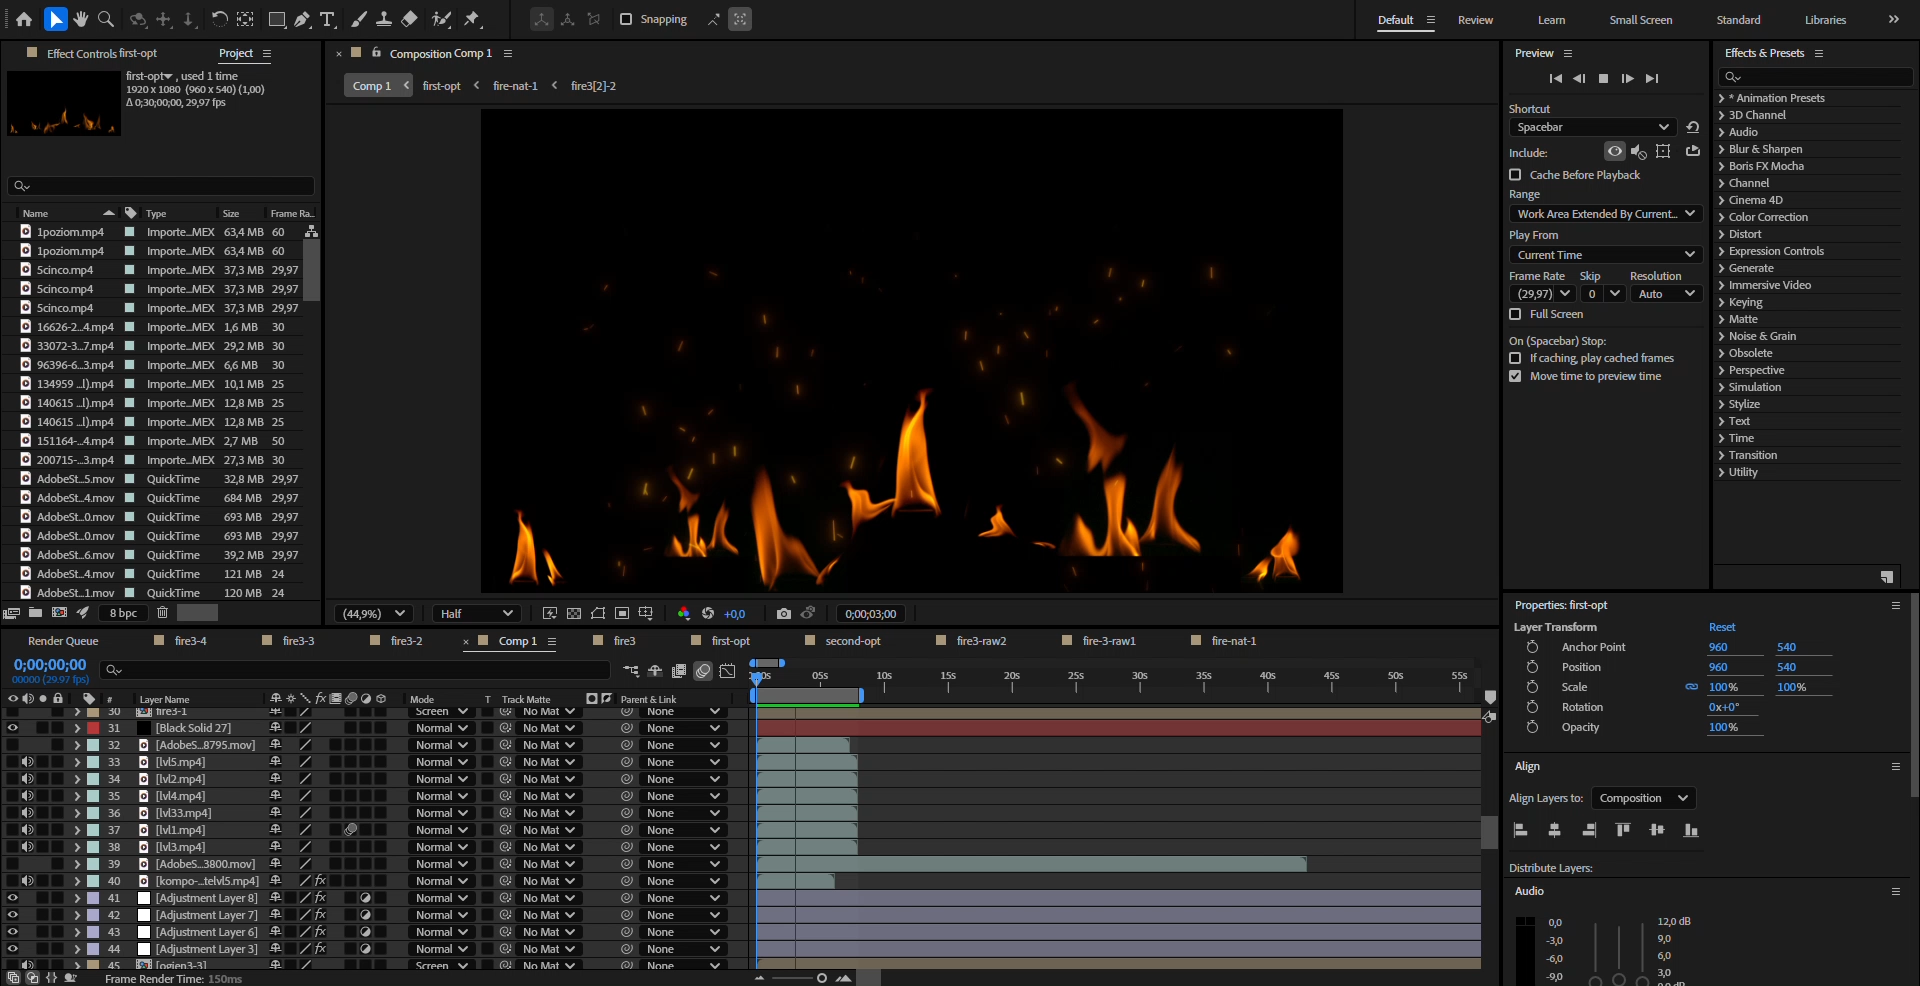
Task: Select the Home icon in toolbar
Action: point(24,19)
